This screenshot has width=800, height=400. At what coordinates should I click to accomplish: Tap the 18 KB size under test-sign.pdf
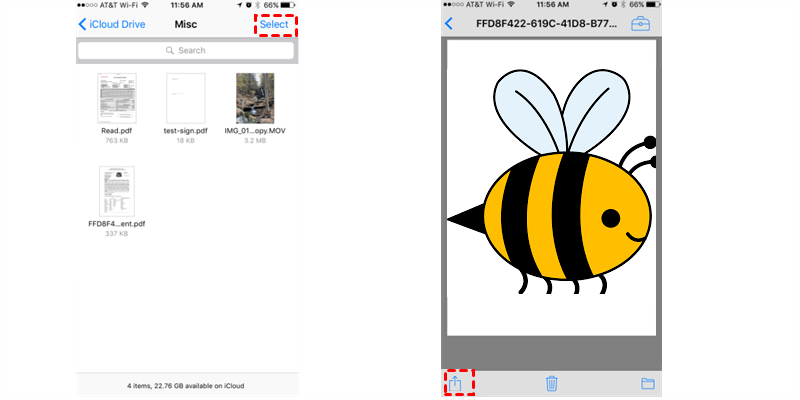click(186, 140)
